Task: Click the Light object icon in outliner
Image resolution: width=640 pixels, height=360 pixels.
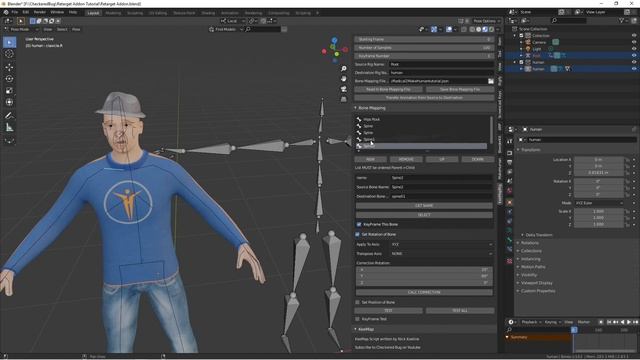Action: [x=528, y=49]
